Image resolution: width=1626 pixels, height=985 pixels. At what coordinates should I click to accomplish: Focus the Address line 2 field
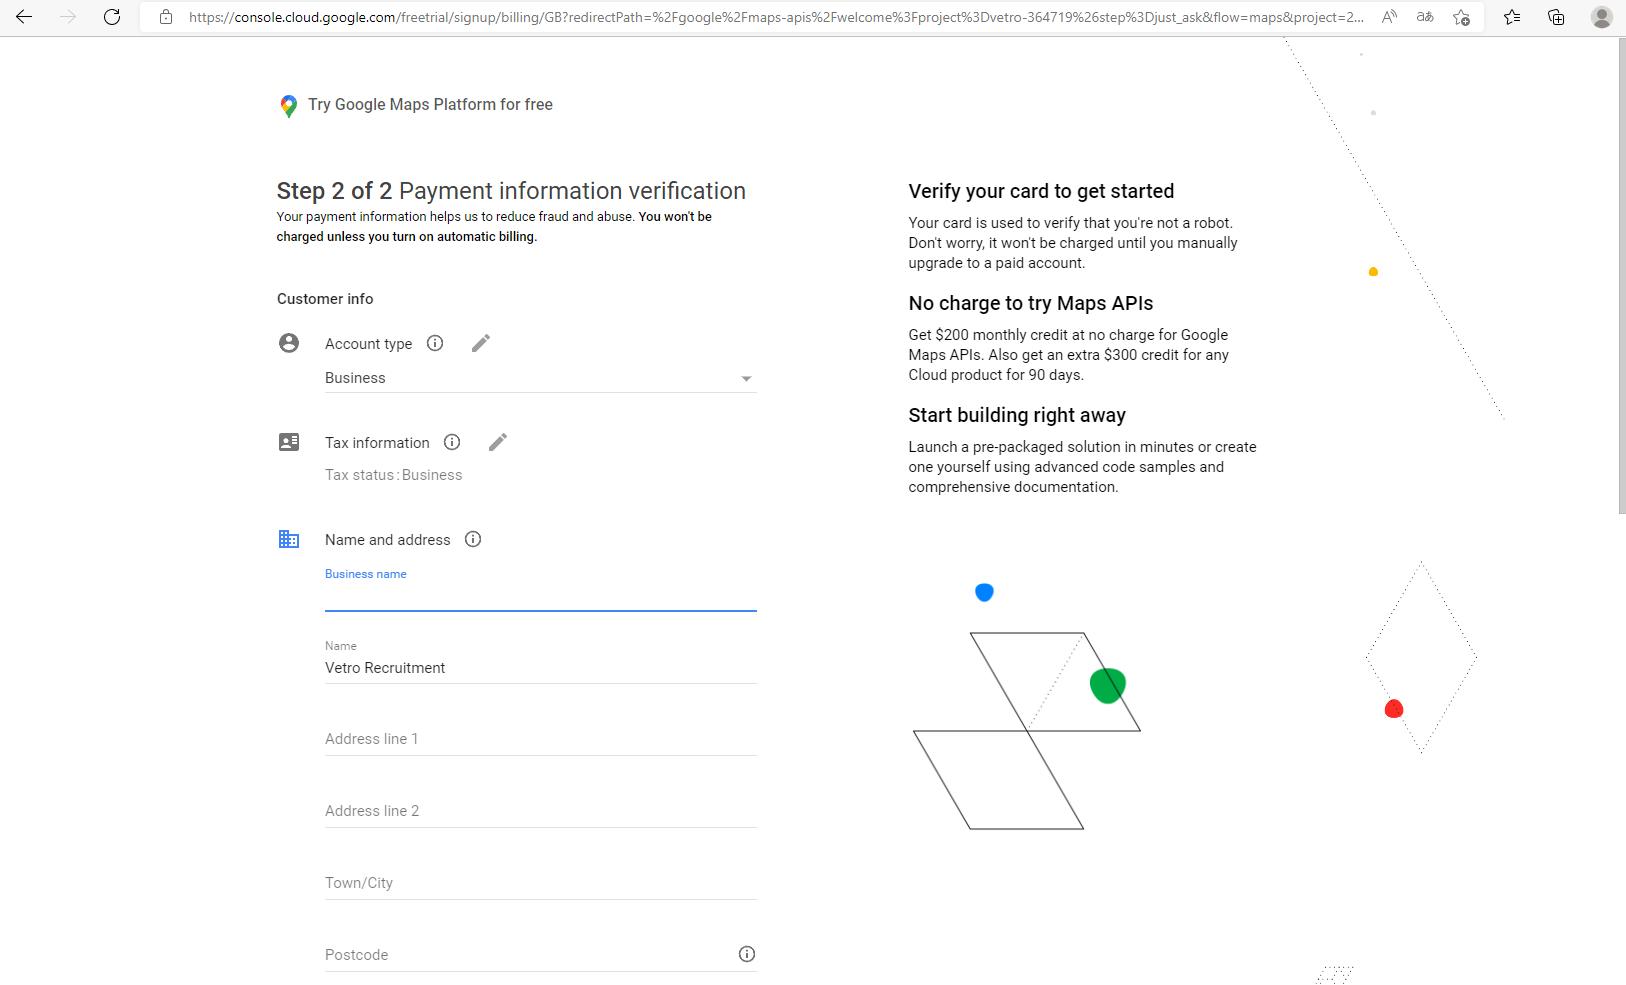tap(540, 811)
